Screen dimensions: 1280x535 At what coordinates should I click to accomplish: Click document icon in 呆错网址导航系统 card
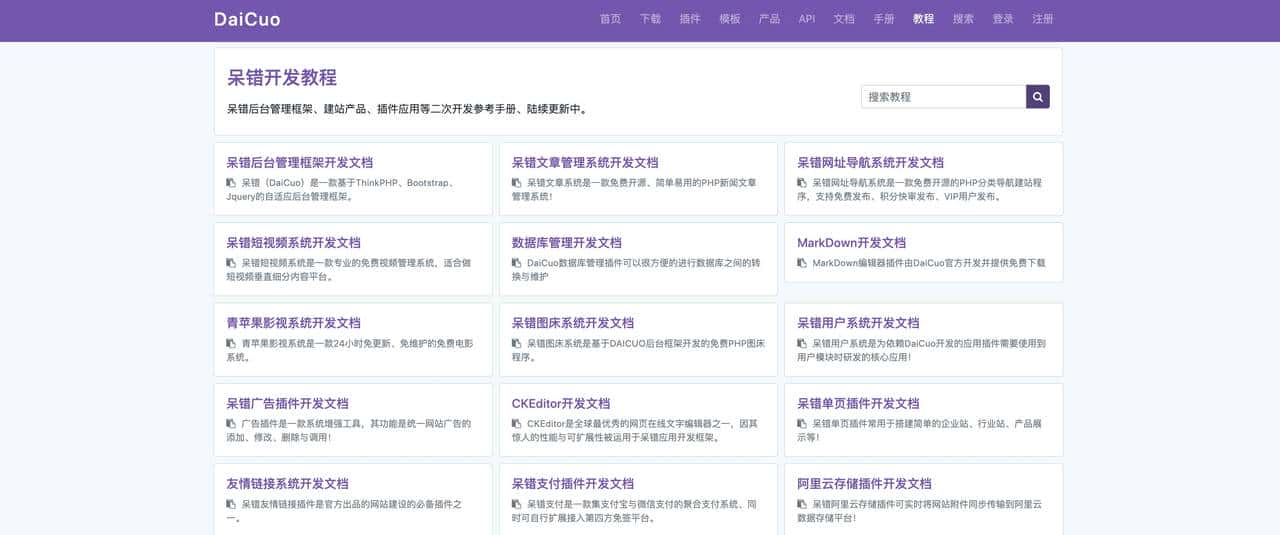(802, 183)
